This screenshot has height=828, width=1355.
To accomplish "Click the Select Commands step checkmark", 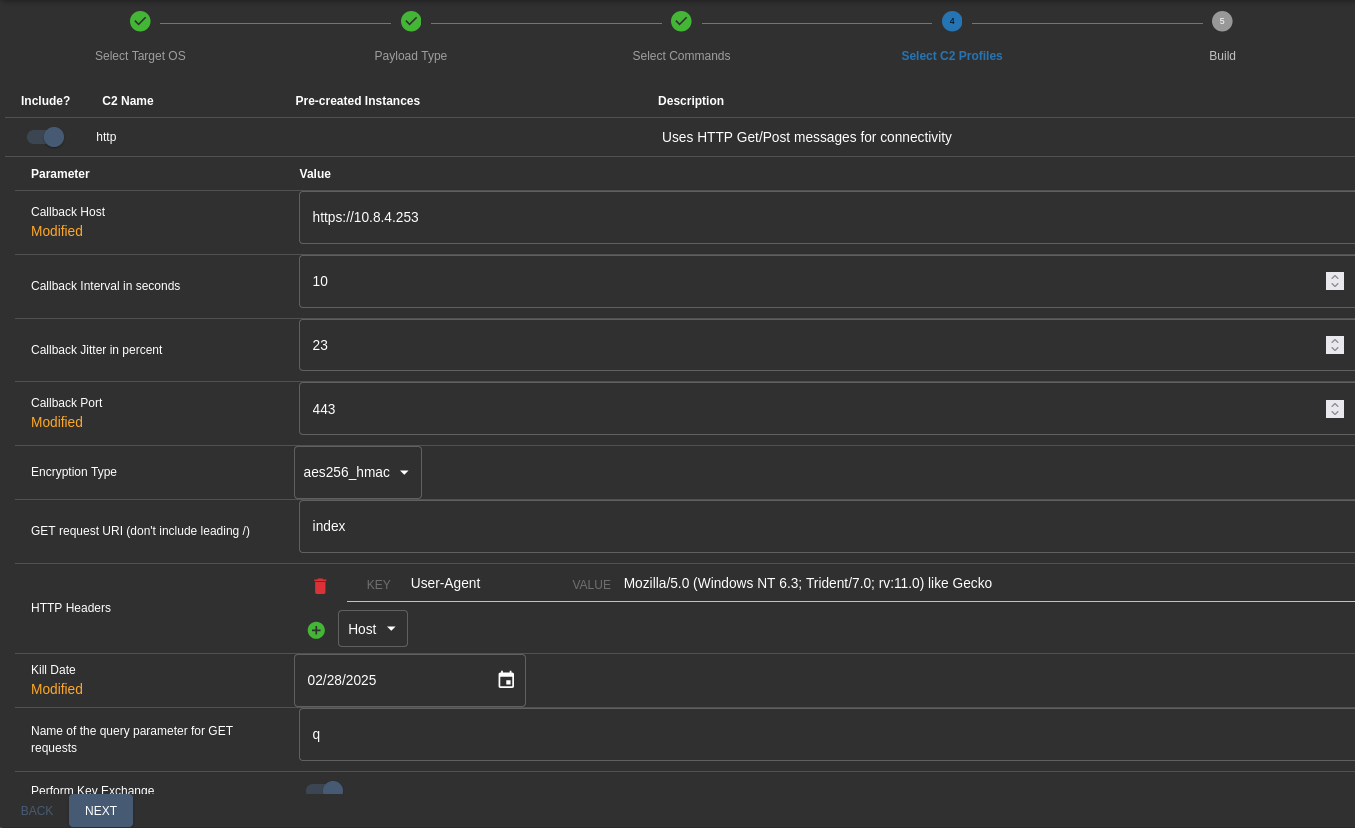I will tap(681, 21).
